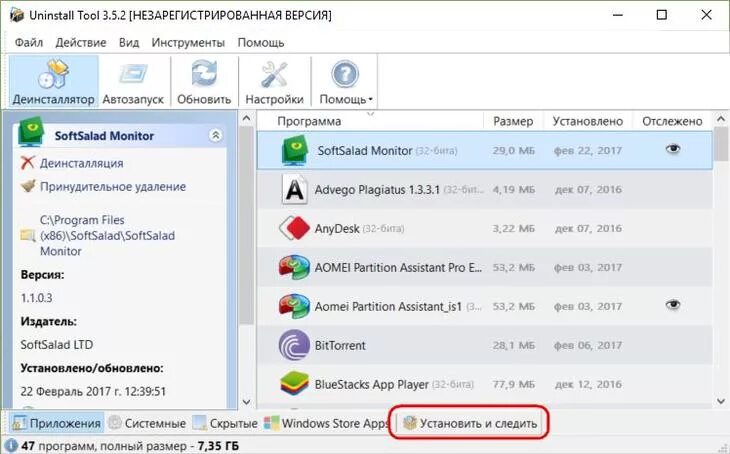Click publisher SoftSalad LTD text
The width and height of the screenshot is (730, 454).
pyautogui.click(x=57, y=345)
